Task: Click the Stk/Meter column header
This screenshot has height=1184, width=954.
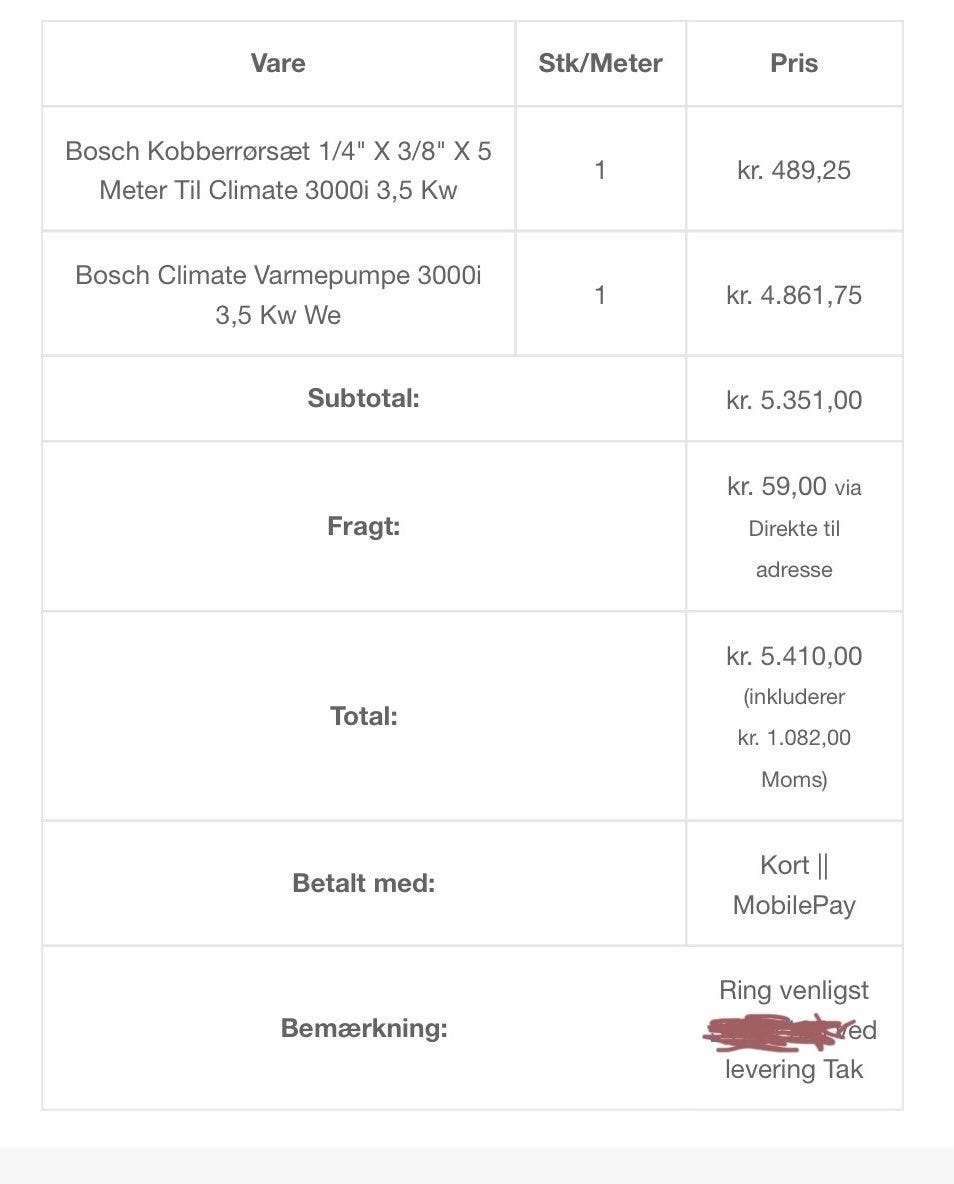Action: [600, 63]
